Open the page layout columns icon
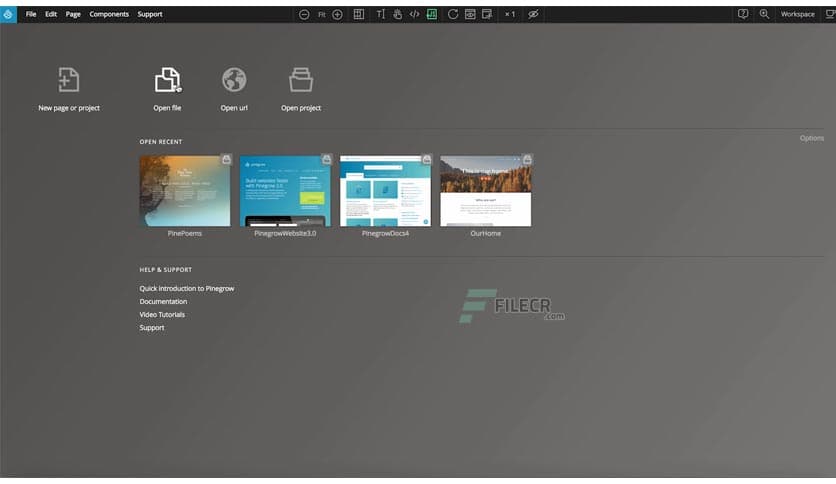This screenshot has height=484, width=836. [359, 14]
